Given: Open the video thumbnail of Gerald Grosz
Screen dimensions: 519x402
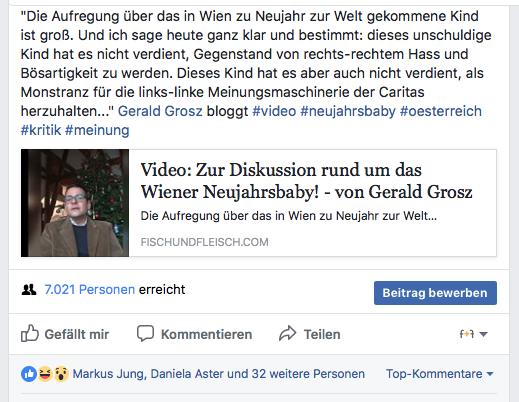Looking at the screenshot, I should pos(75,203).
